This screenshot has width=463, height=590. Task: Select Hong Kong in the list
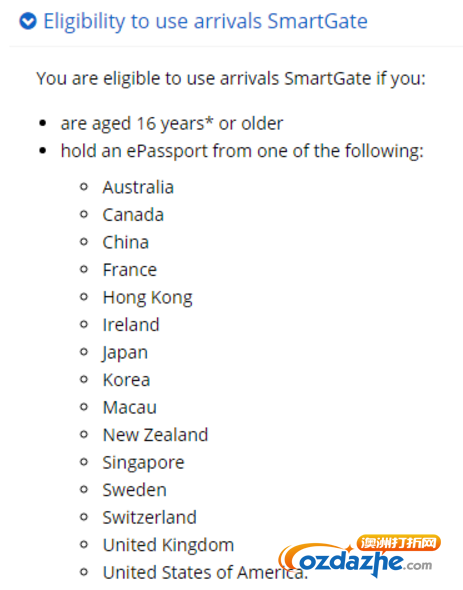click(148, 298)
